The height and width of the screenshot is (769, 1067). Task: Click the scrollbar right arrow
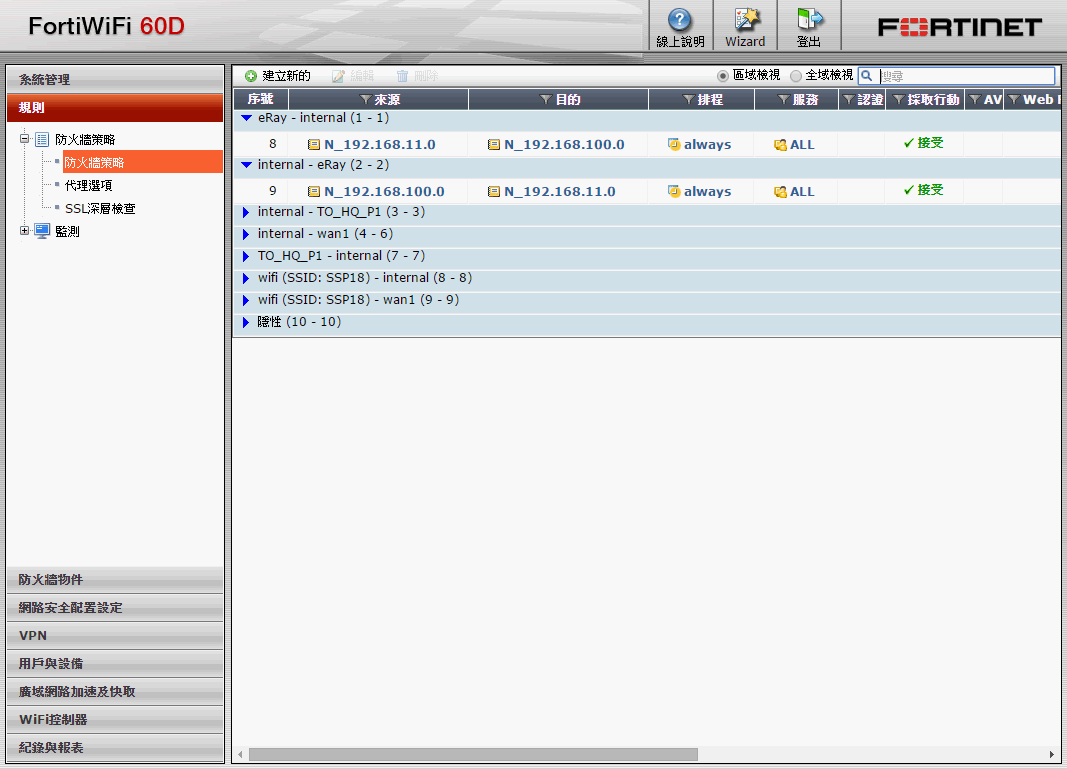pyautogui.click(x=1052, y=755)
